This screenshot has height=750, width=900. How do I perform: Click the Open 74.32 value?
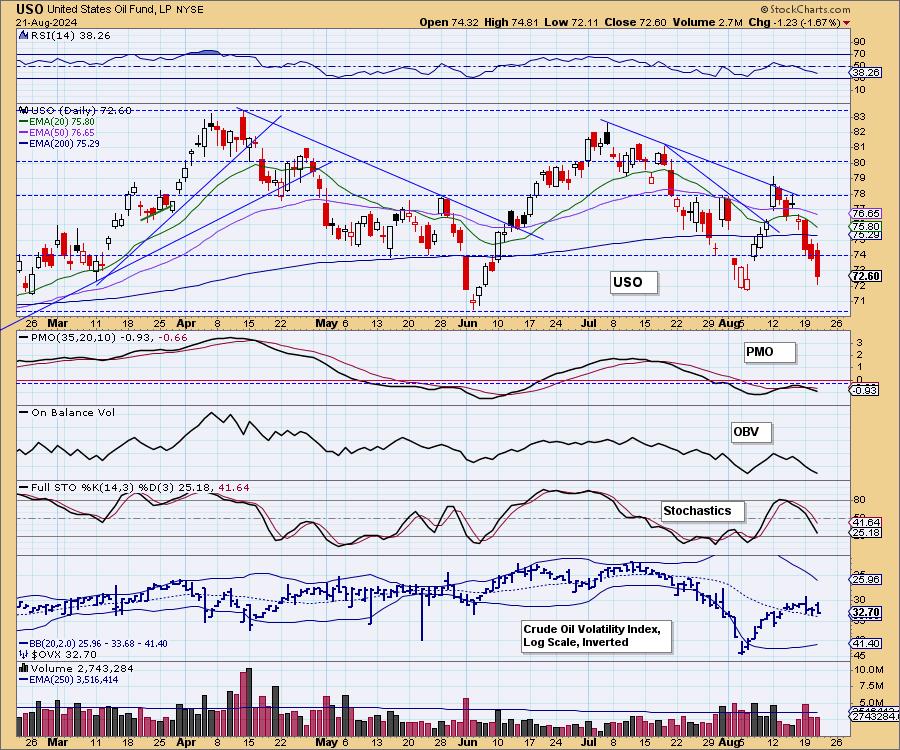point(449,22)
